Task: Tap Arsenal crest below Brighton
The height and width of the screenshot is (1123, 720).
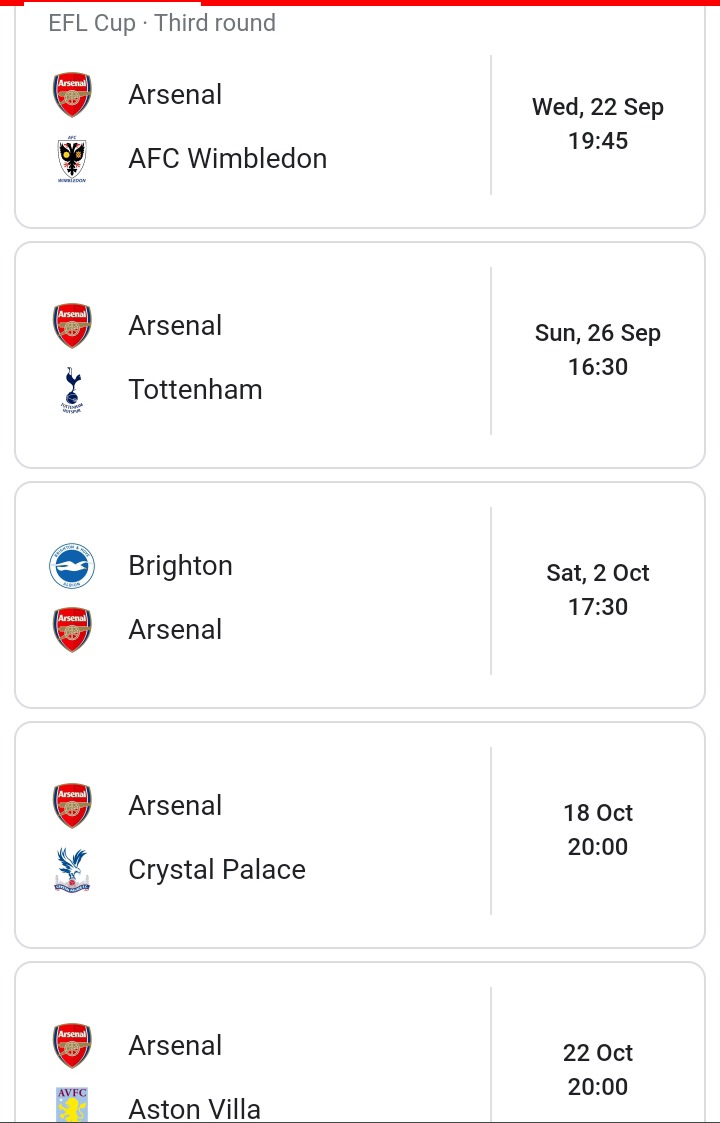Action: point(72,630)
